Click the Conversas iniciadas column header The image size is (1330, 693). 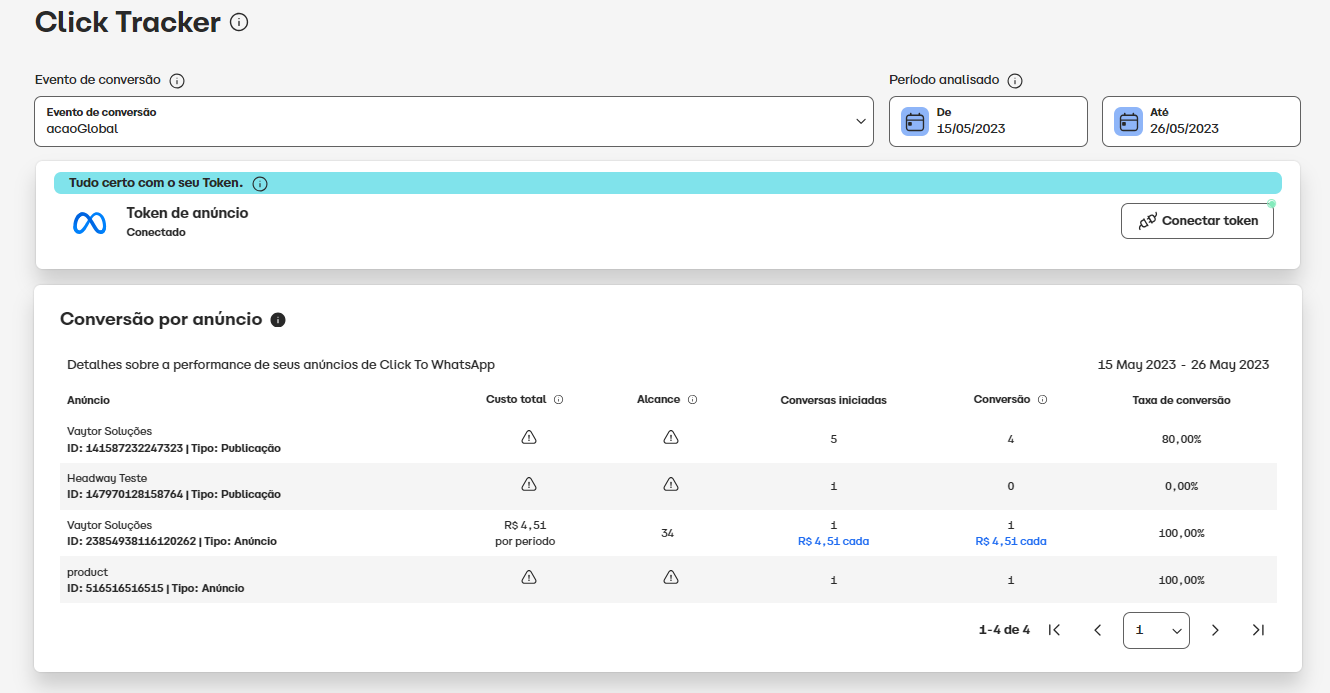click(x=833, y=400)
